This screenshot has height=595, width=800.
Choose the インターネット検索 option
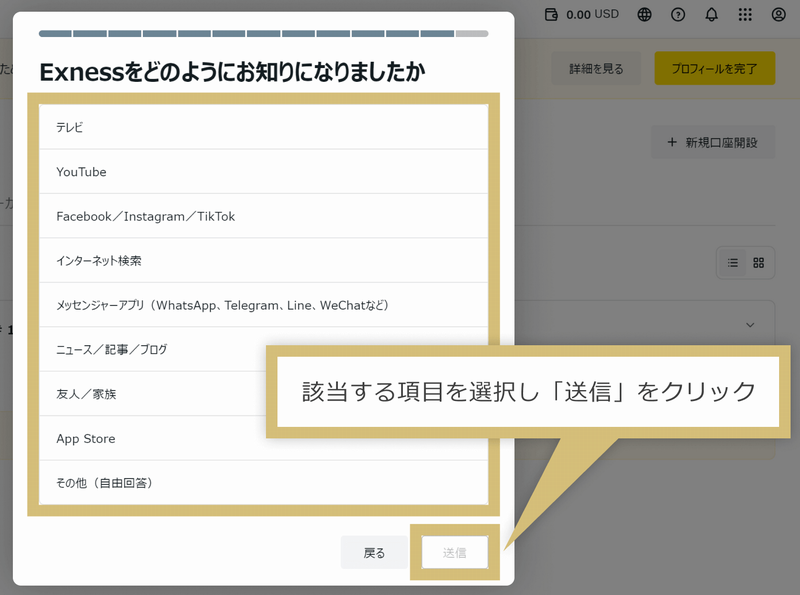pos(263,260)
